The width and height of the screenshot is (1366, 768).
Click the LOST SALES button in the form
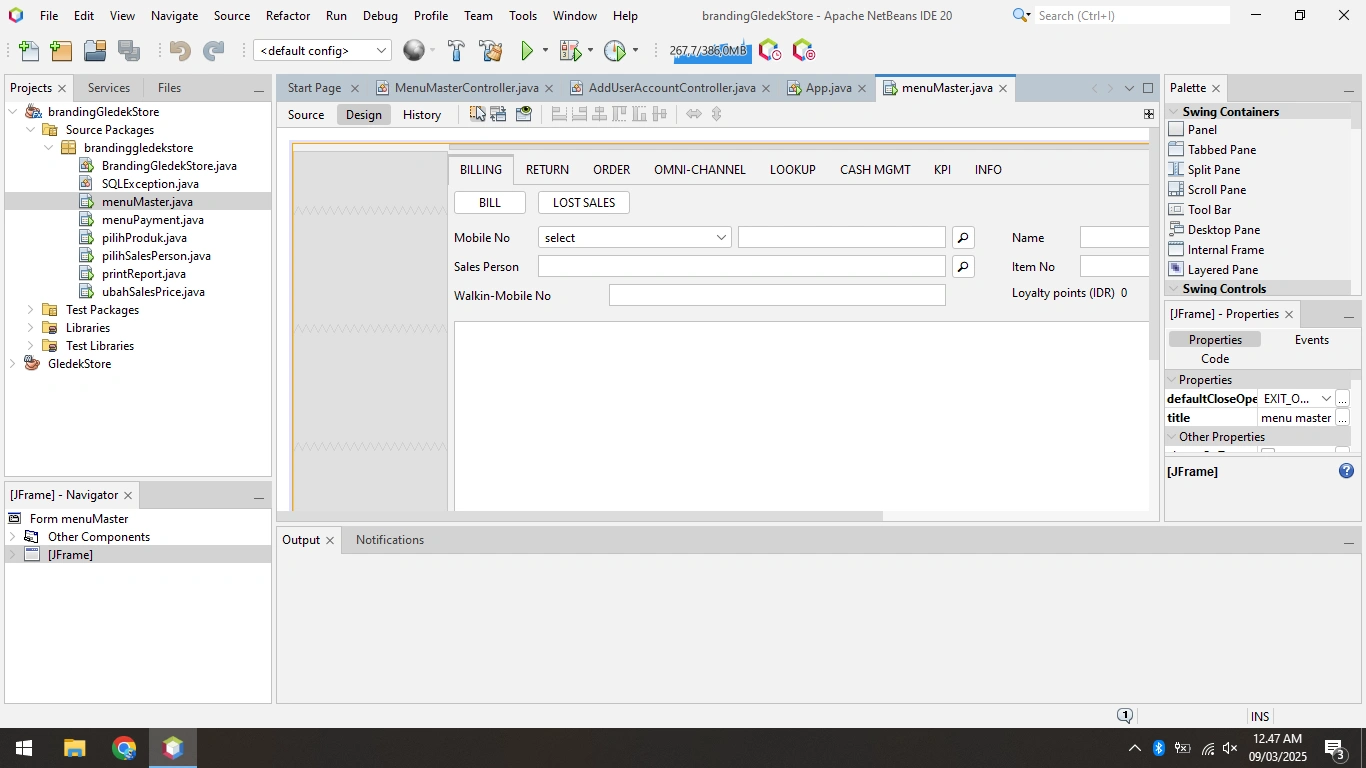(x=584, y=203)
